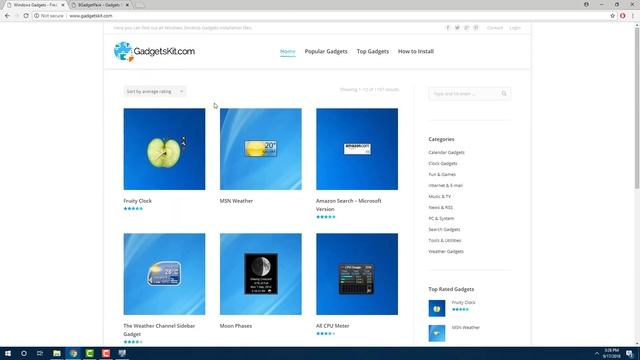
Task: Click the search magnifier icon in sidebar
Action: [504, 93]
